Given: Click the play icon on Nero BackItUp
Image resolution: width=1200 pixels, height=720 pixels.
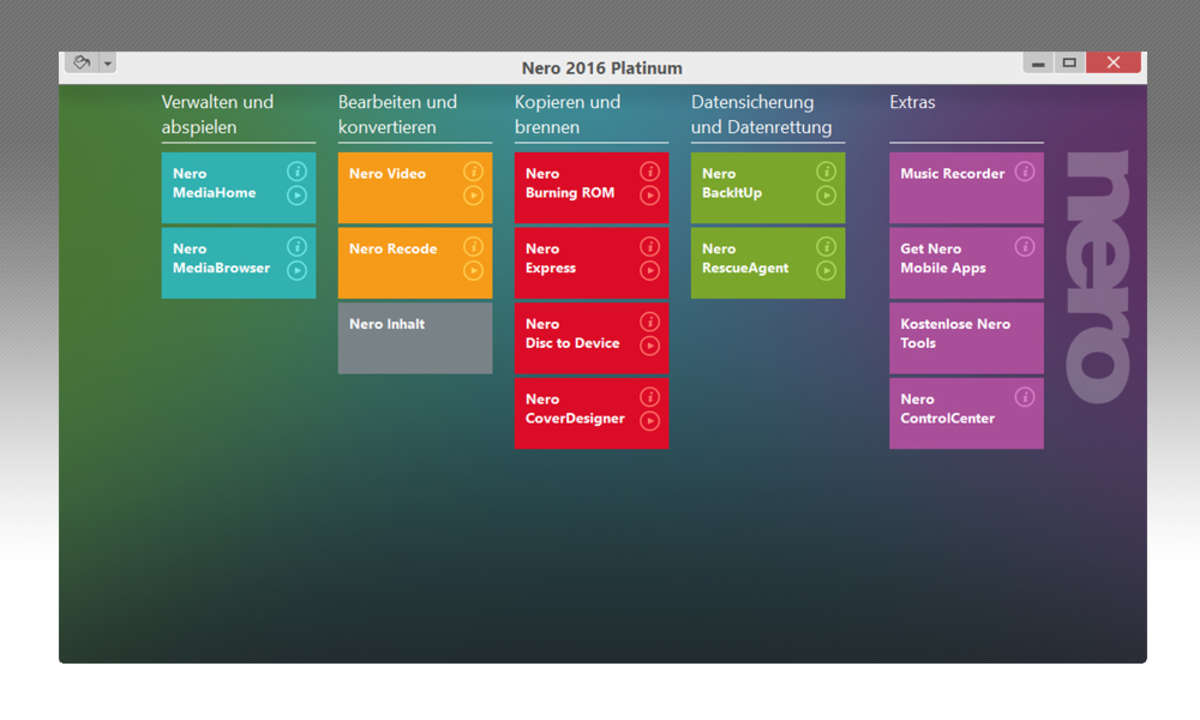Looking at the screenshot, I should (x=826, y=195).
